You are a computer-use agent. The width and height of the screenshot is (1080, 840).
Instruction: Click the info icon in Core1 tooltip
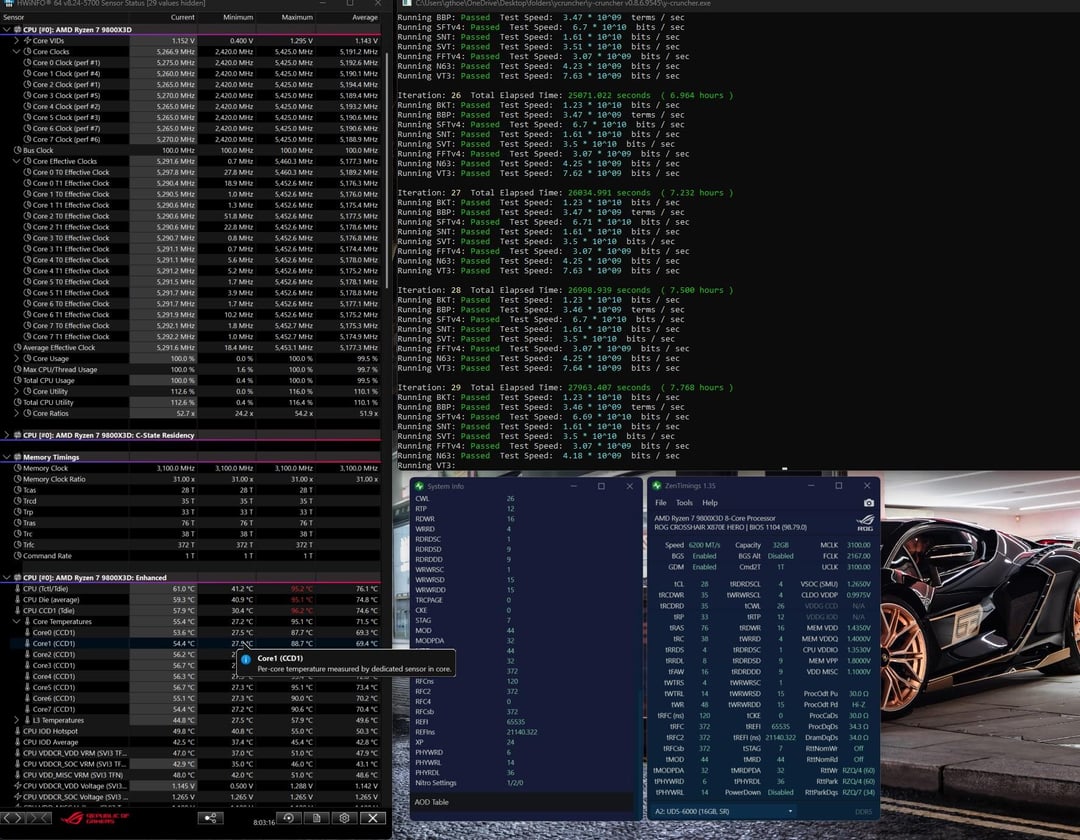(x=246, y=659)
